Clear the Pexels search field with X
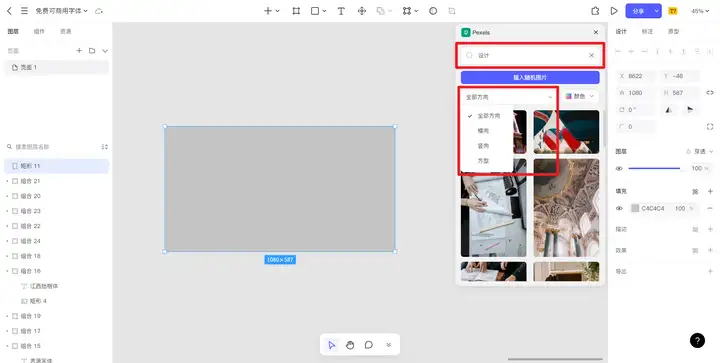720x363 pixels. pyautogui.click(x=591, y=55)
